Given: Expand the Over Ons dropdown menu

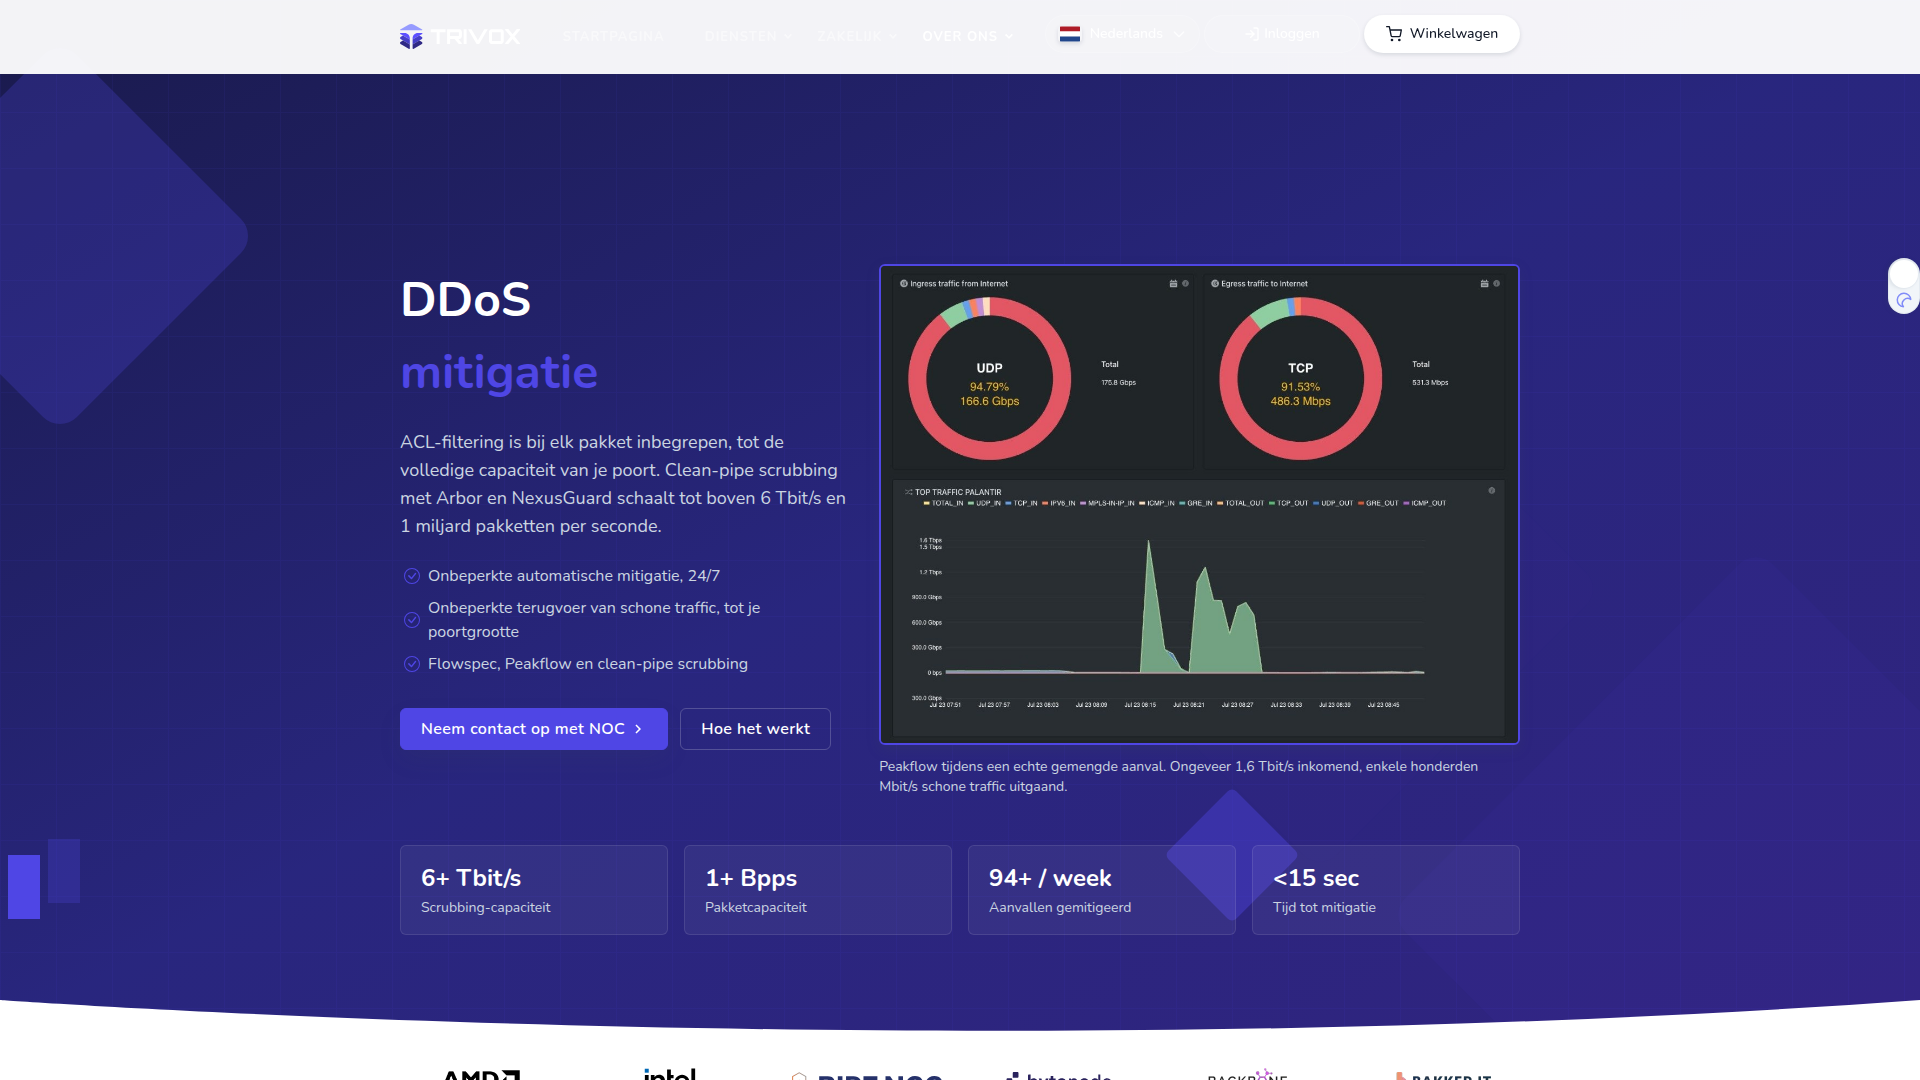Looking at the screenshot, I should point(968,36).
